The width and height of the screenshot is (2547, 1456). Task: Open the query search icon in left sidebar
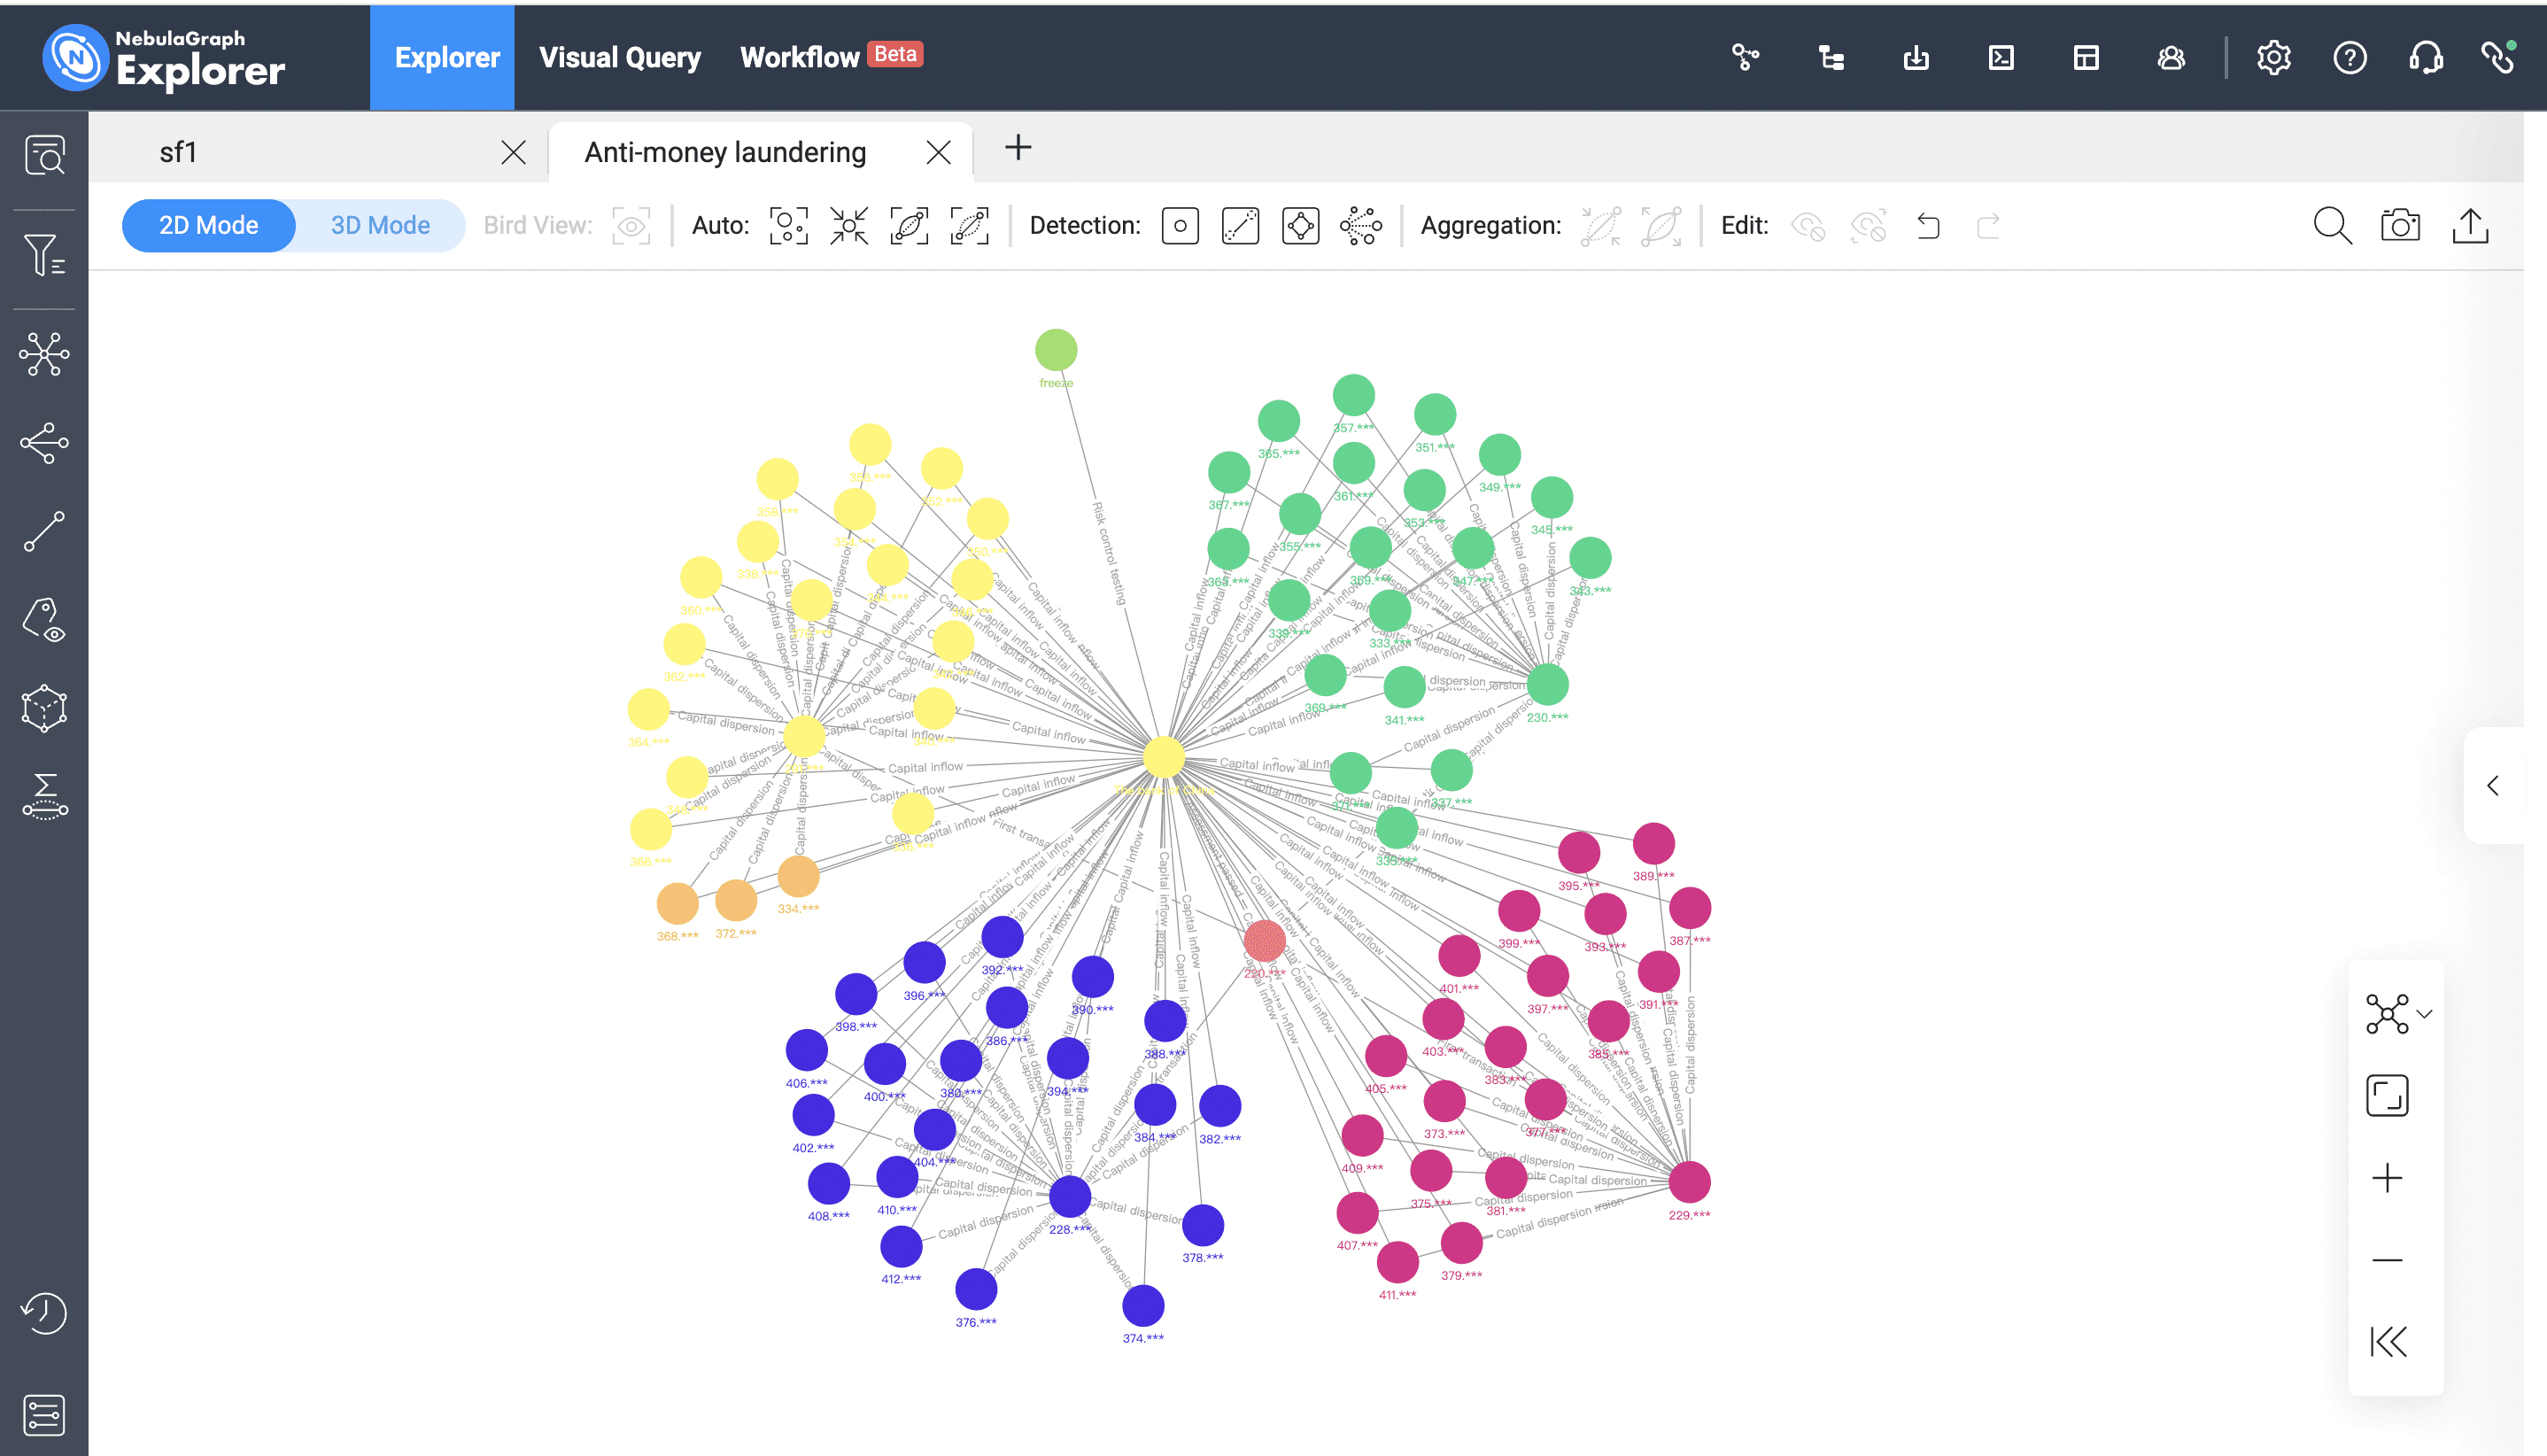coord(44,155)
